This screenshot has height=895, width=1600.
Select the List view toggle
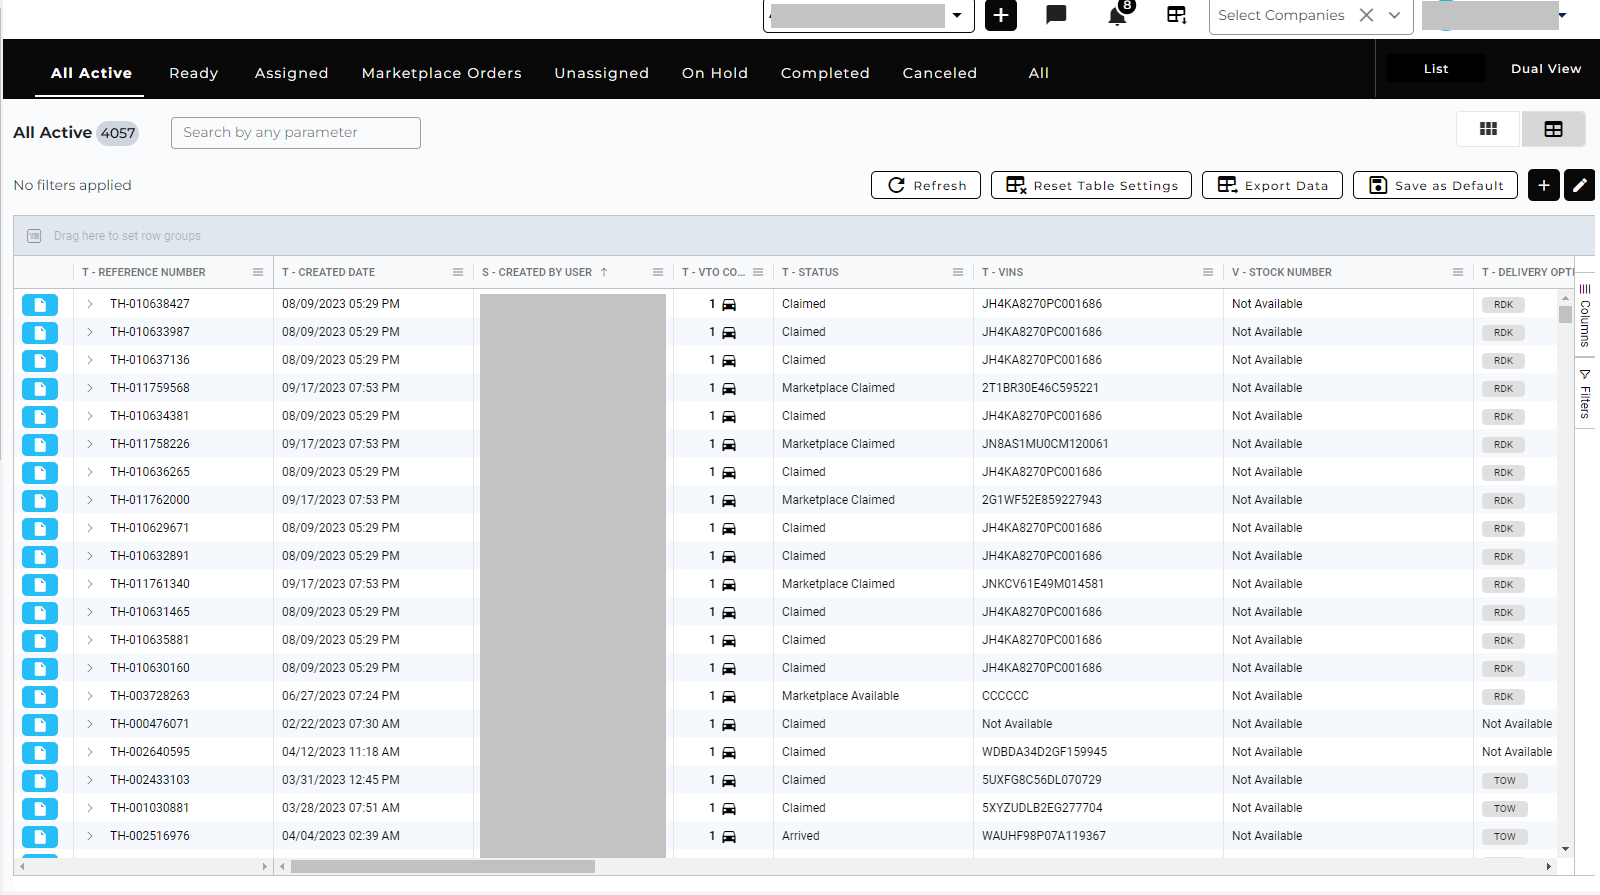[x=1436, y=69]
